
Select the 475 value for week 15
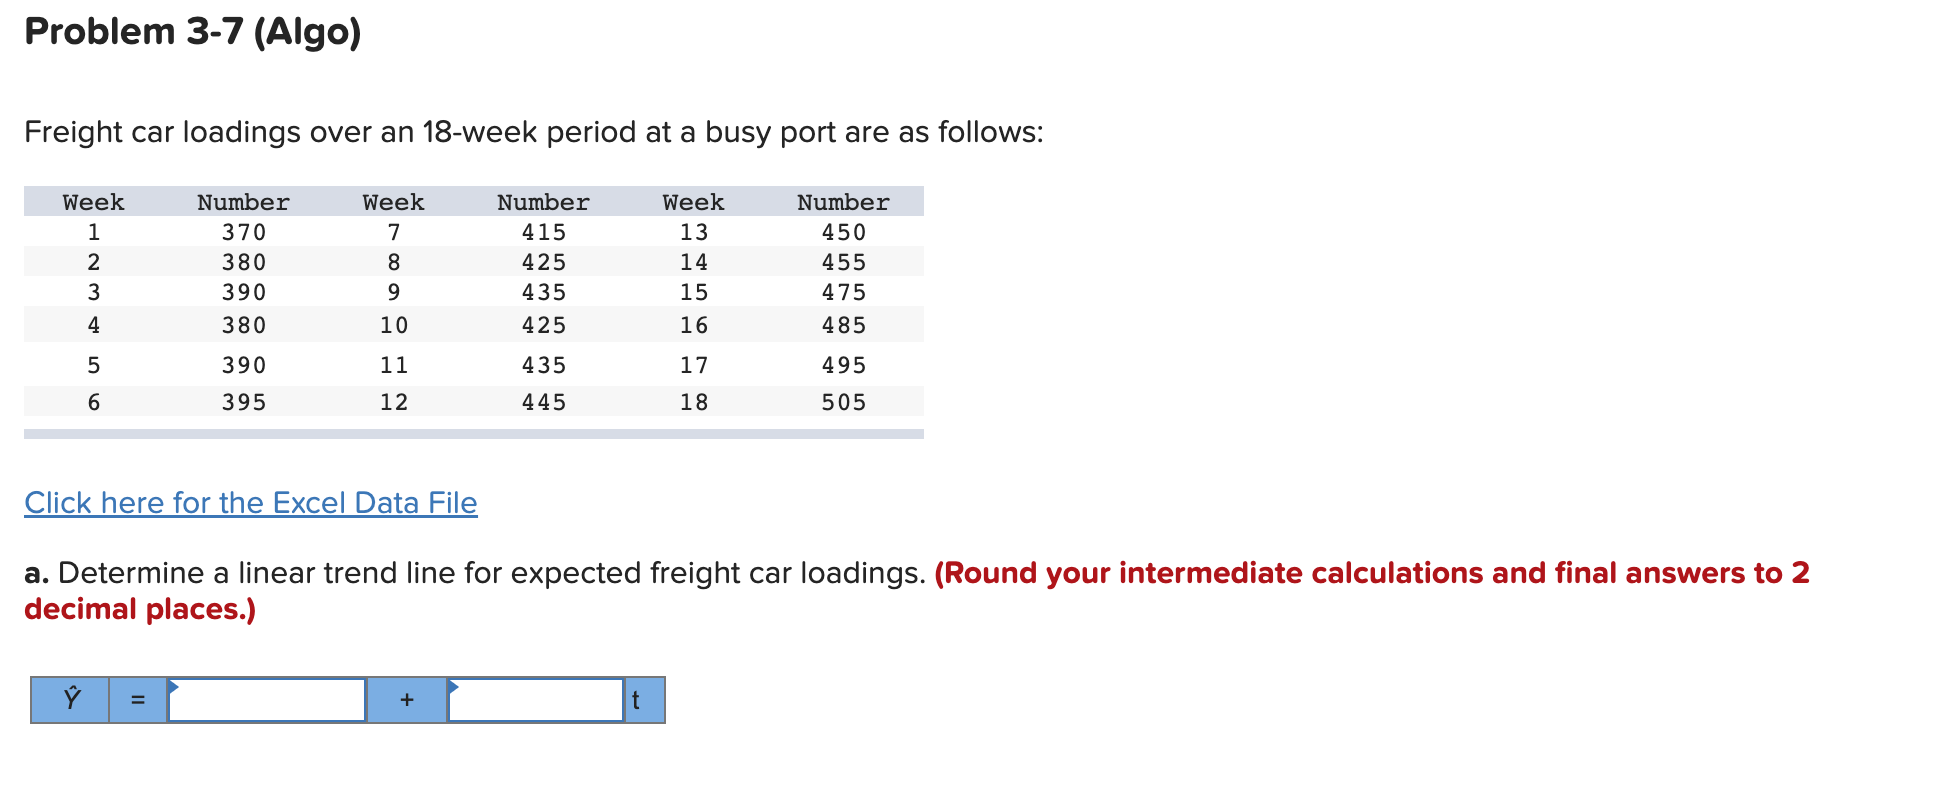click(x=843, y=292)
